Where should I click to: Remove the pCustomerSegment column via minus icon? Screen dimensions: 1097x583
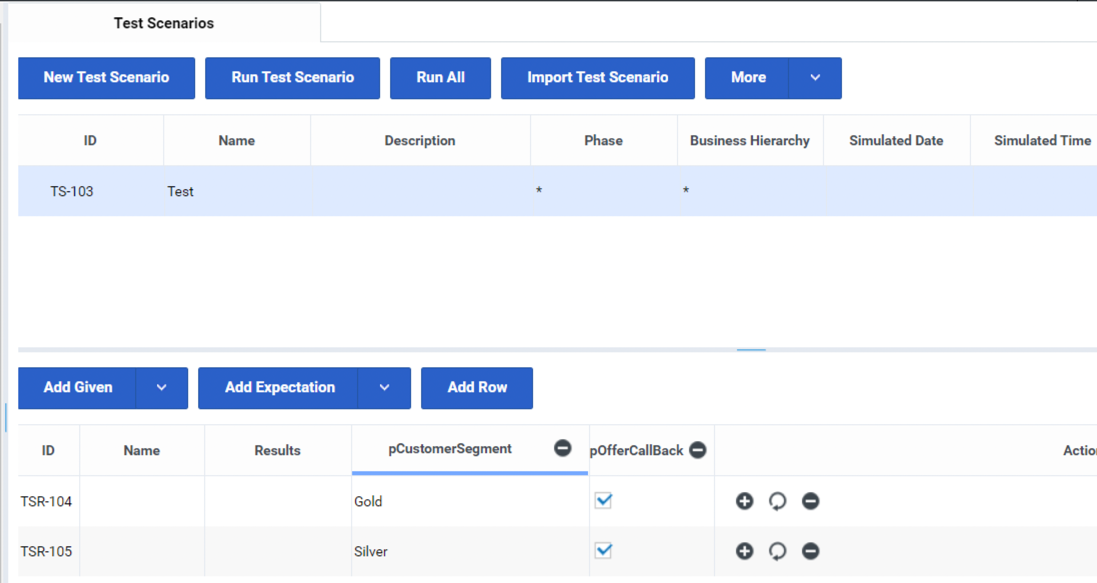pyautogui.click(x=563, y=449)
